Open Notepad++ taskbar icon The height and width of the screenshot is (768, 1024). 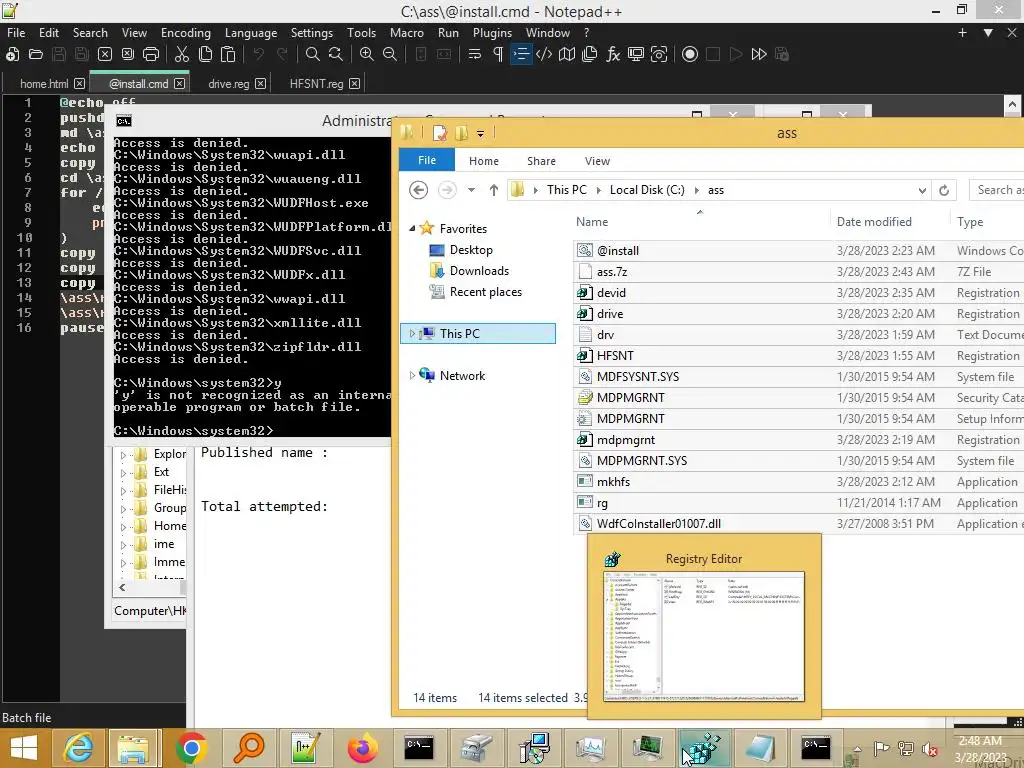tap(305, 748)
